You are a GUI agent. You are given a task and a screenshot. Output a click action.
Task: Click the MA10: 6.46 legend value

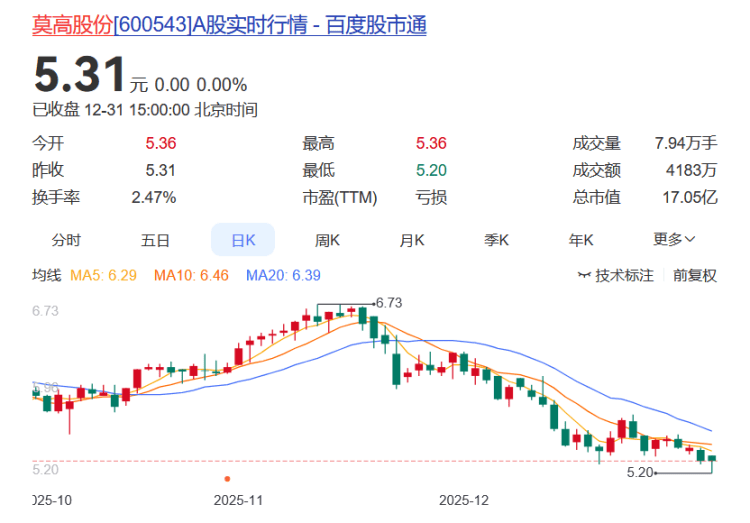[x=191, y=275]
